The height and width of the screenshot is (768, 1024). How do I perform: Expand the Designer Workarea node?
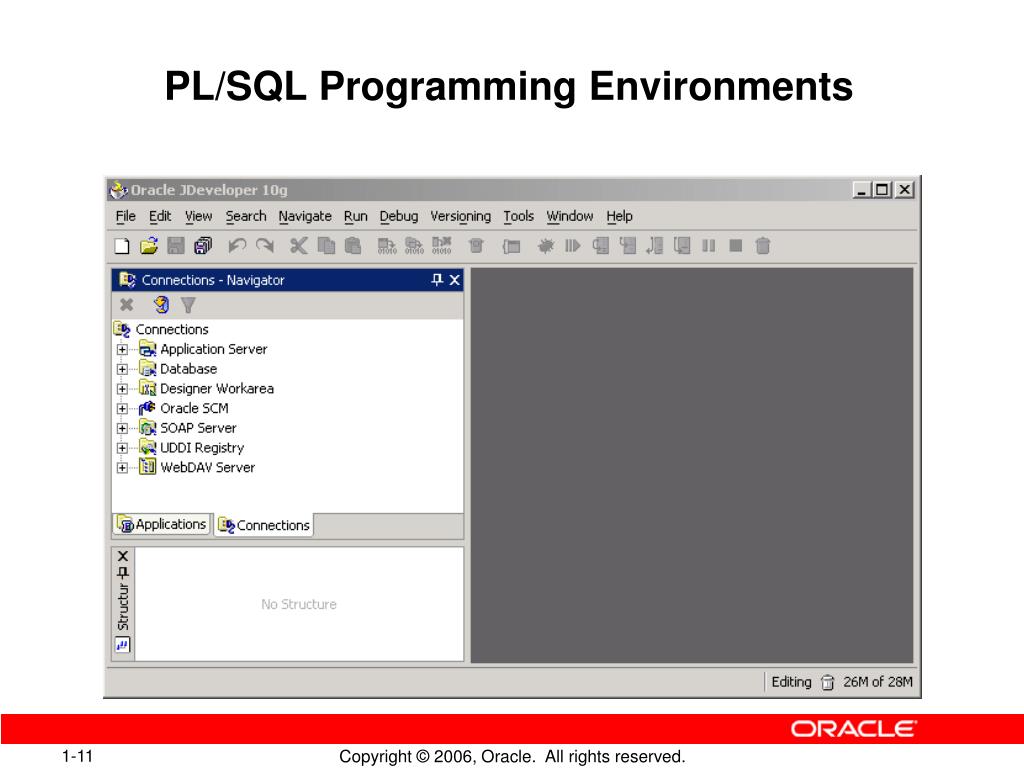[x=122, y=389]
